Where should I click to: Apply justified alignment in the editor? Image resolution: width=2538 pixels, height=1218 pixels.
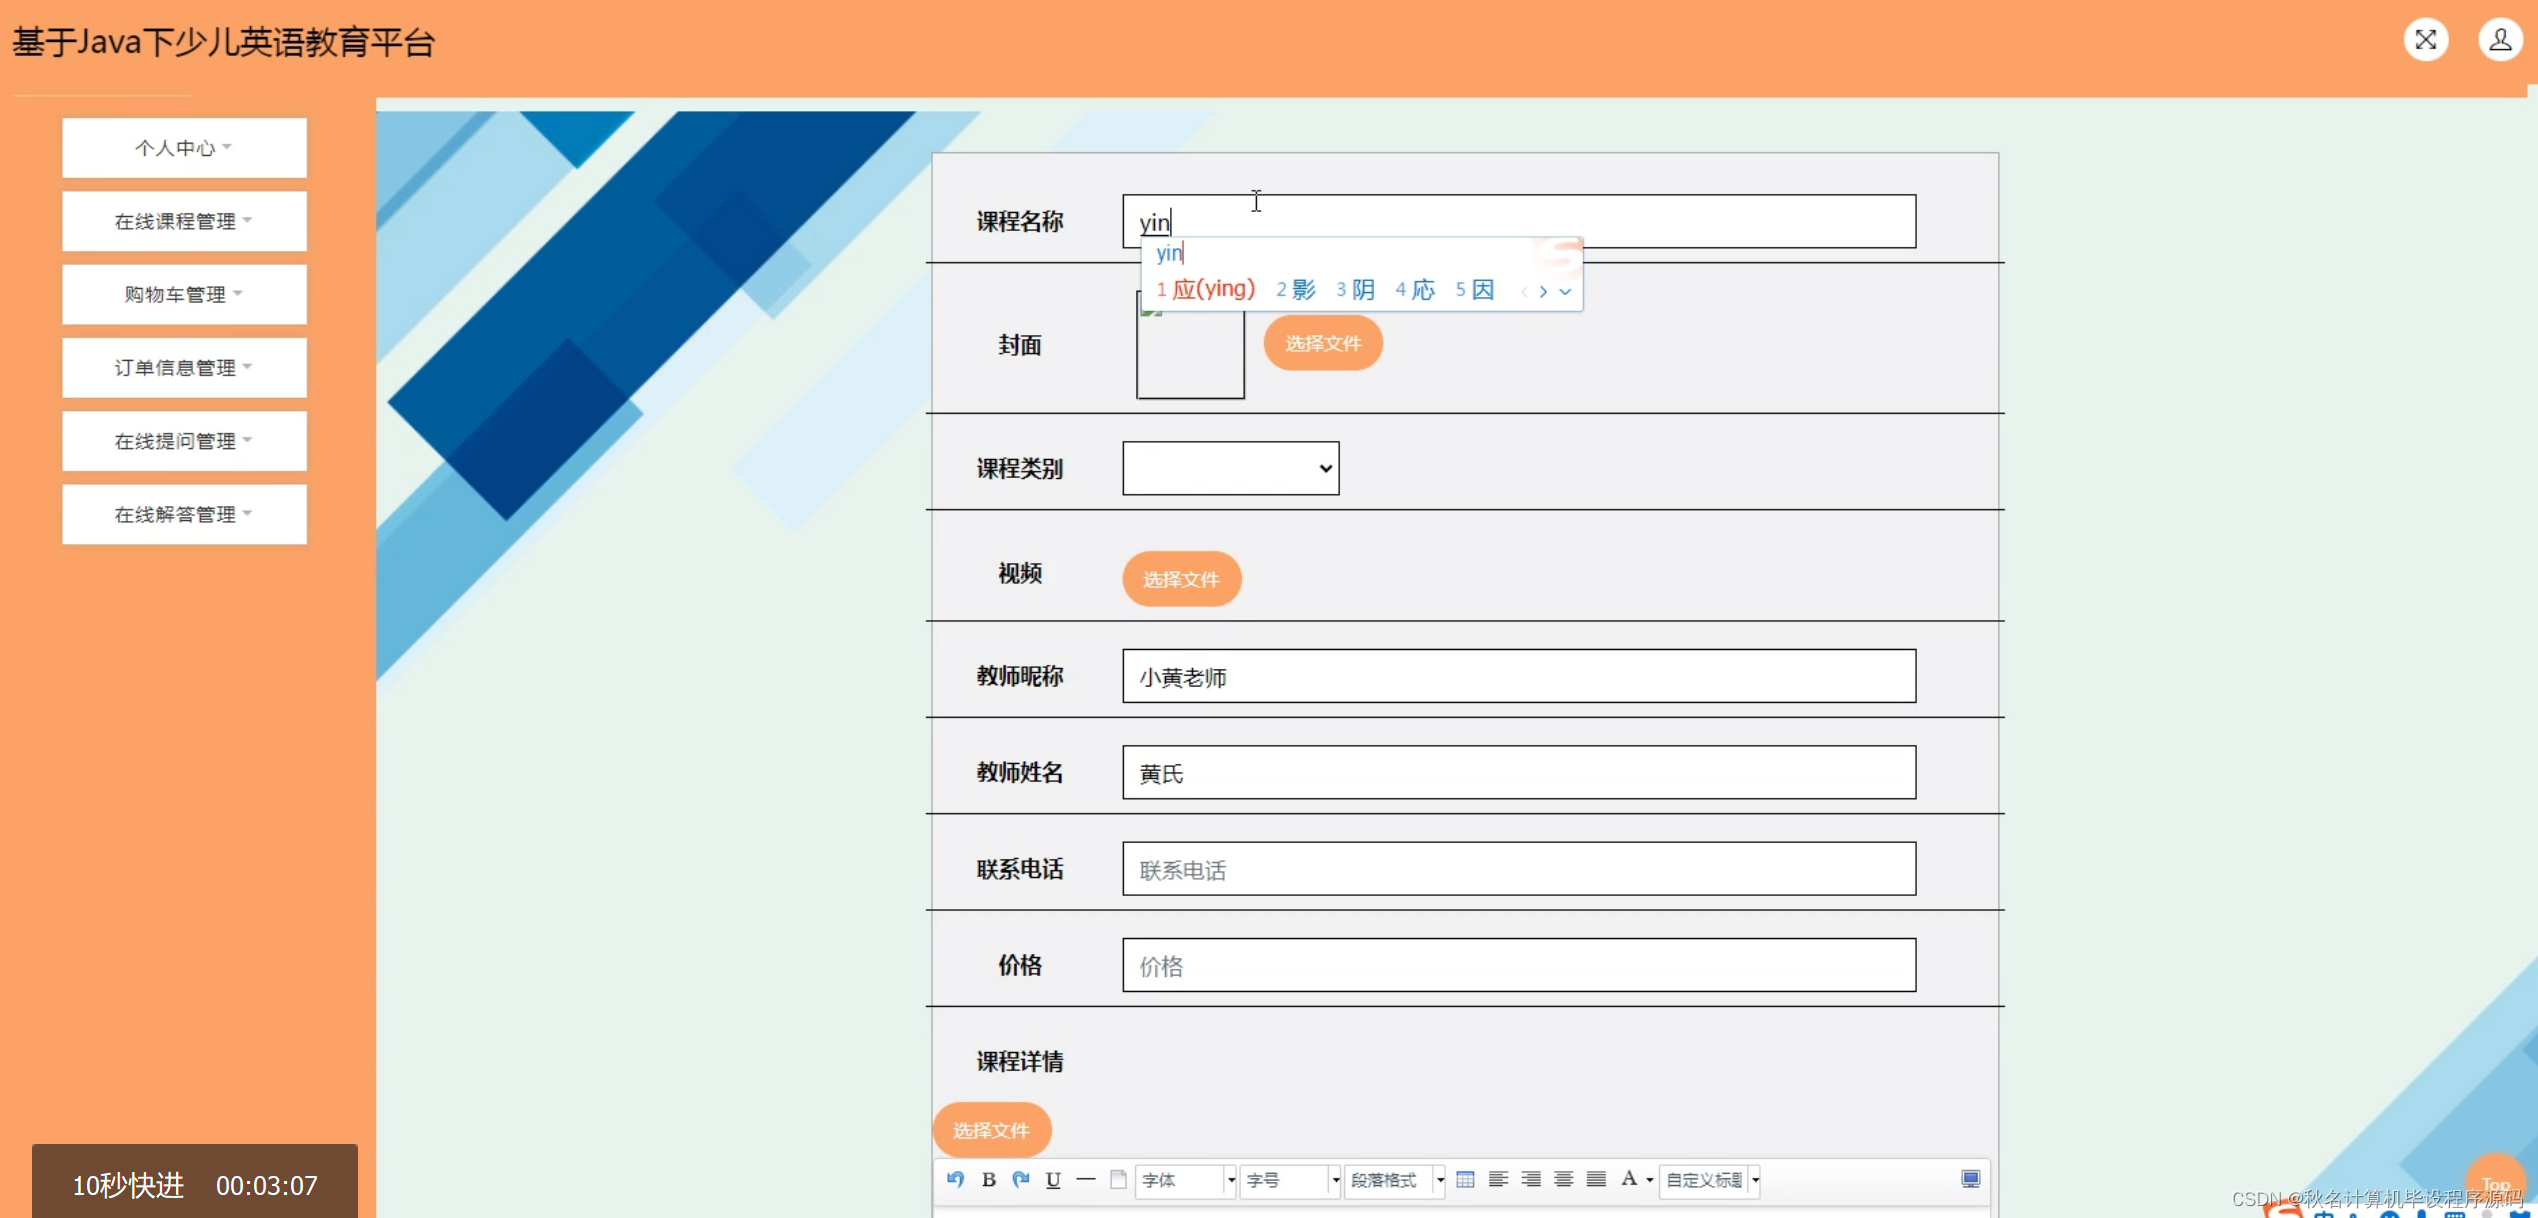coord(1596,1180)
